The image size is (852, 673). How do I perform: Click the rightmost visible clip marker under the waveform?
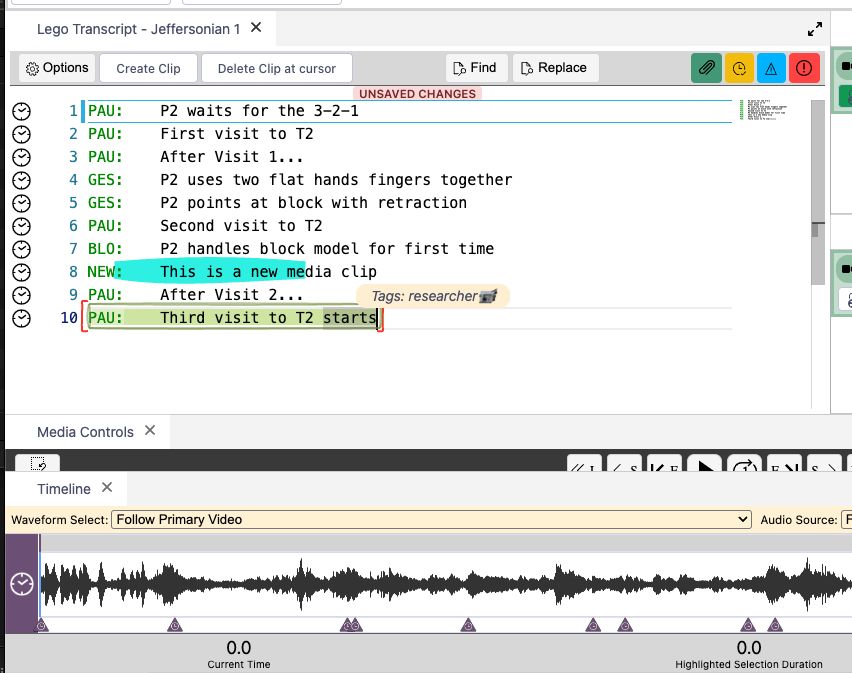(x=774, y=625)
